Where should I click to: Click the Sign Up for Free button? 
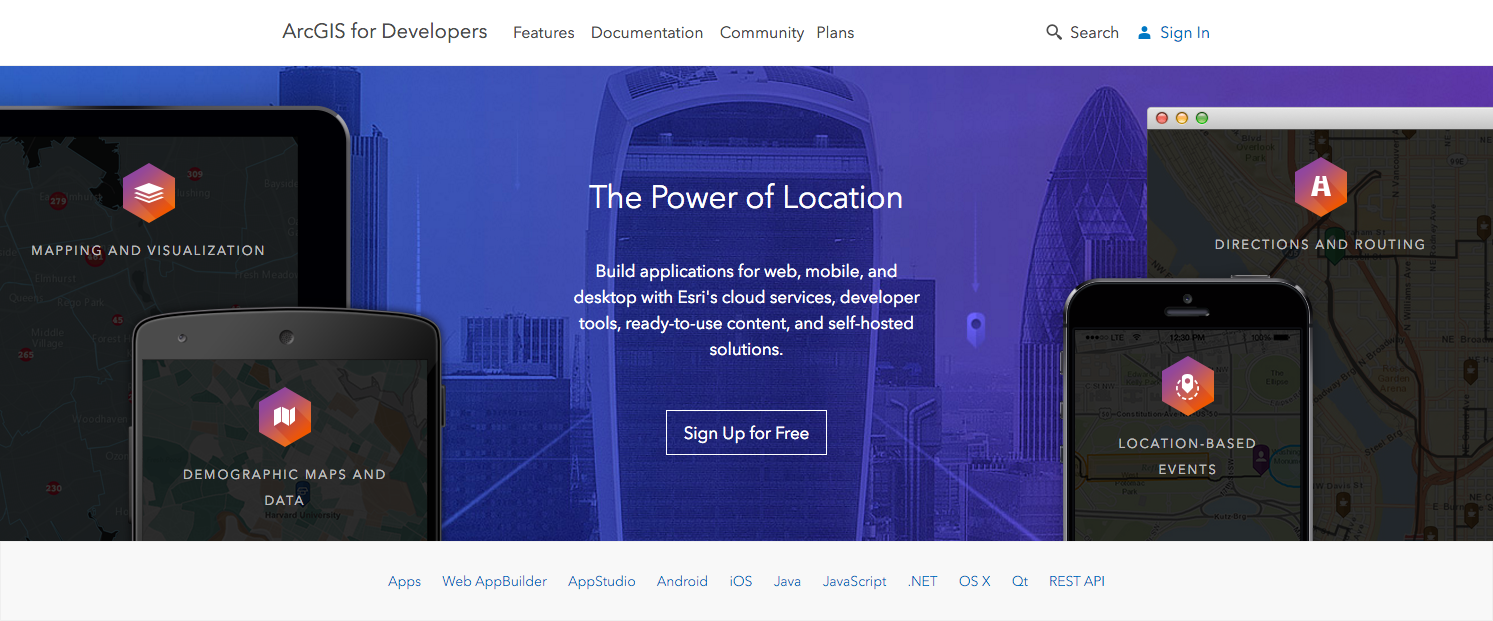(746, 432)
